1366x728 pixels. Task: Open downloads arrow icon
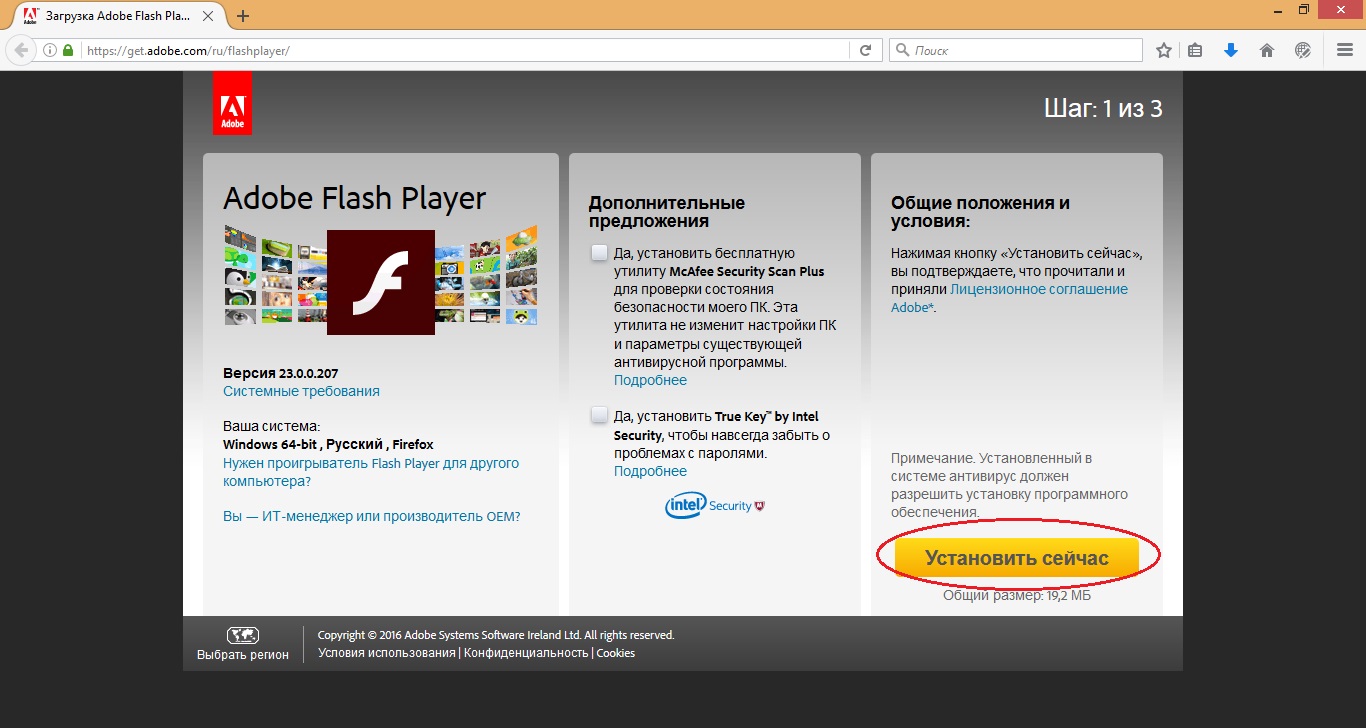click(1231, 50)
